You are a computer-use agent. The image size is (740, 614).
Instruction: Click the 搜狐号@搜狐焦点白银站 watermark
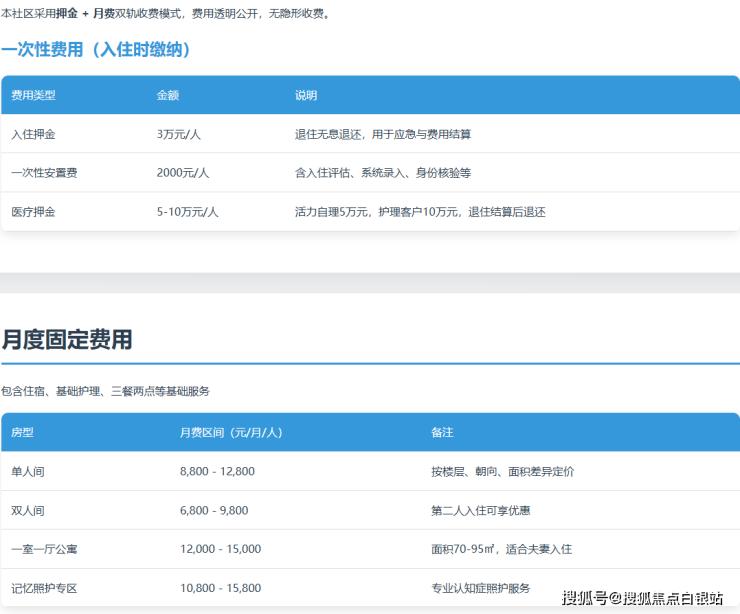pyautogui.click(x=642, y=598)
